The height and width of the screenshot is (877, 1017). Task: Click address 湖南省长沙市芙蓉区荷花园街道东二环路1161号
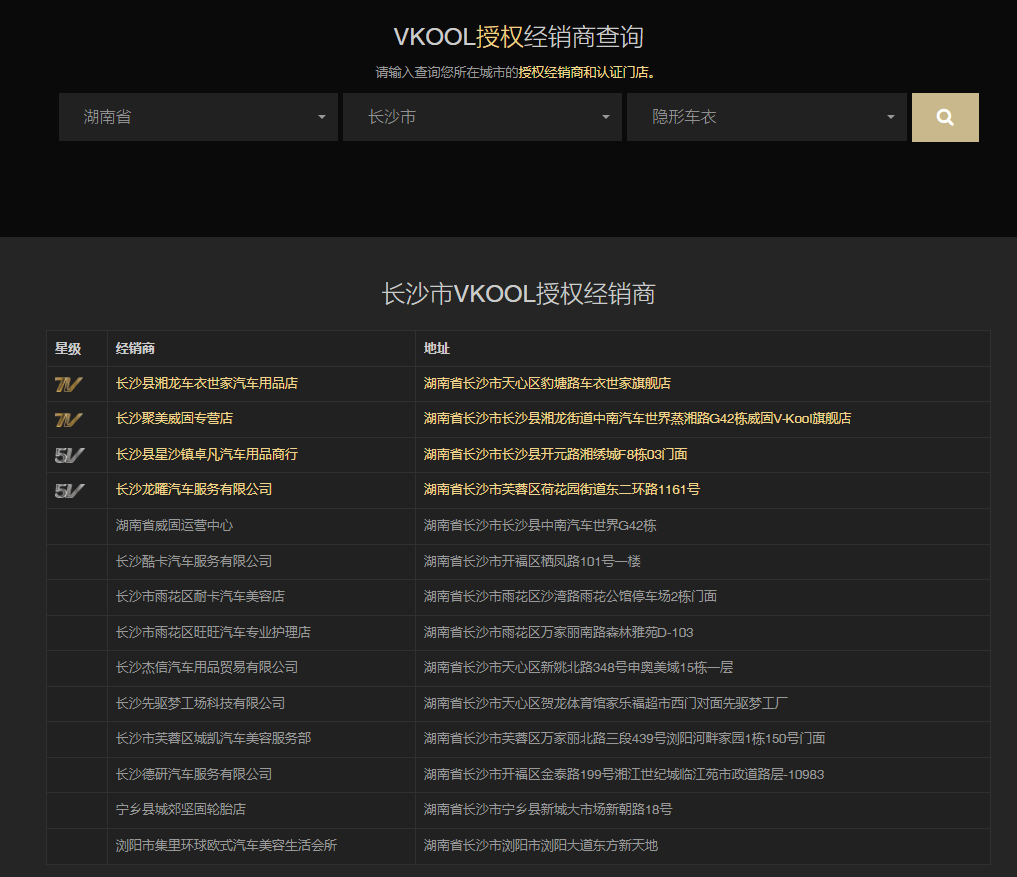pyautogui.click(x=561, y=489)
